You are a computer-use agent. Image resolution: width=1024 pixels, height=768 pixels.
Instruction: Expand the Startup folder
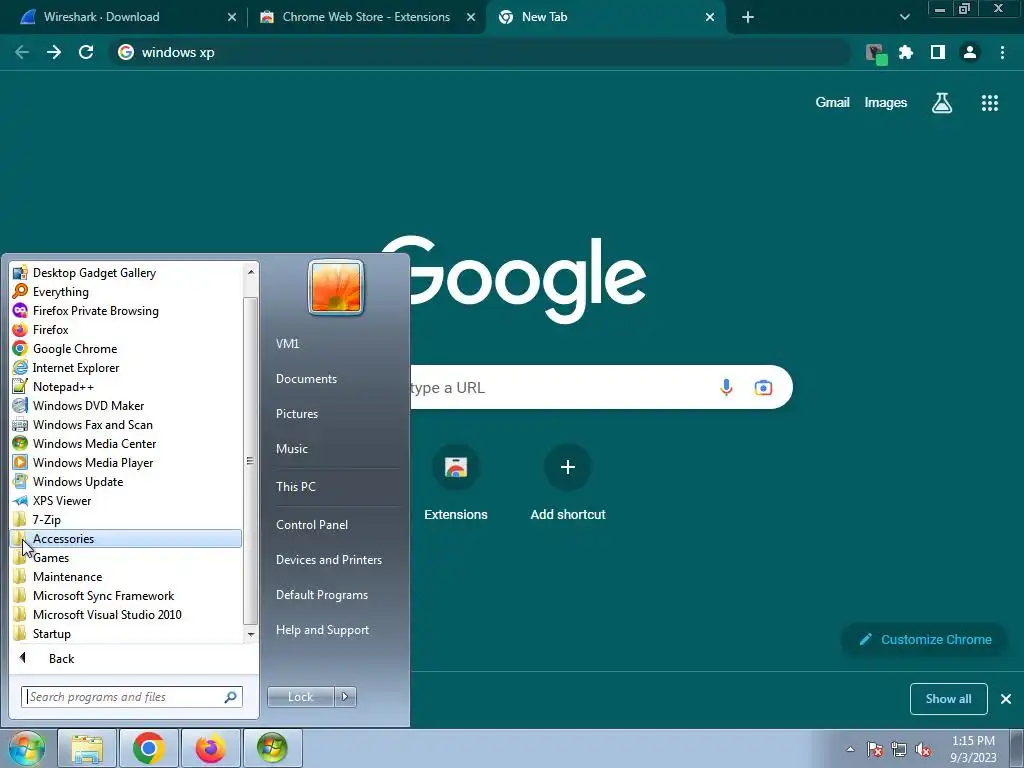(126, 633)
